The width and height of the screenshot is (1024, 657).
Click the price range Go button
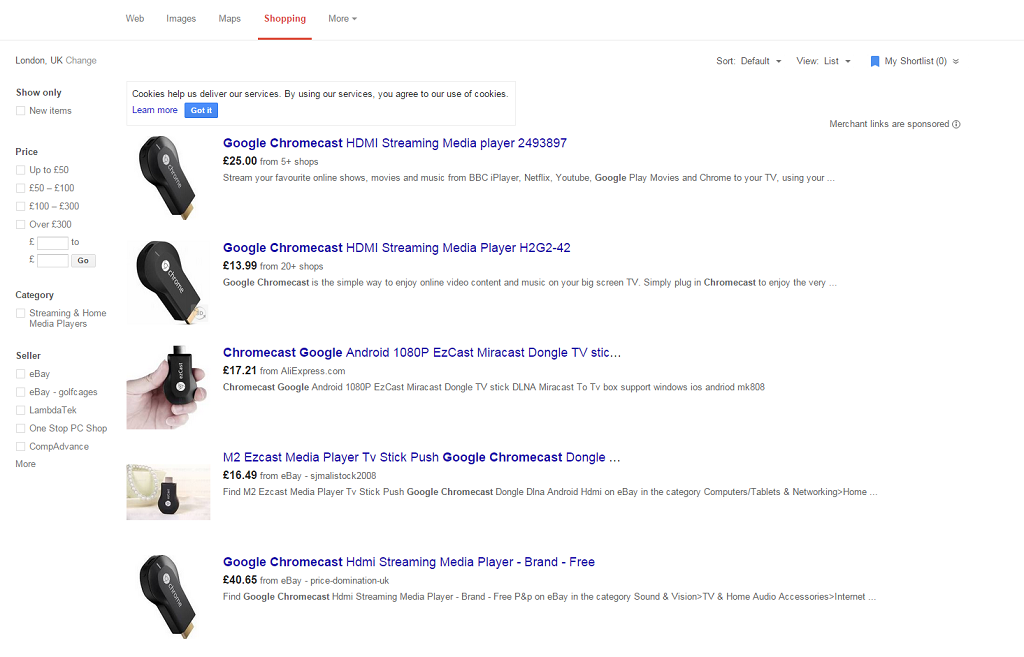83,261
